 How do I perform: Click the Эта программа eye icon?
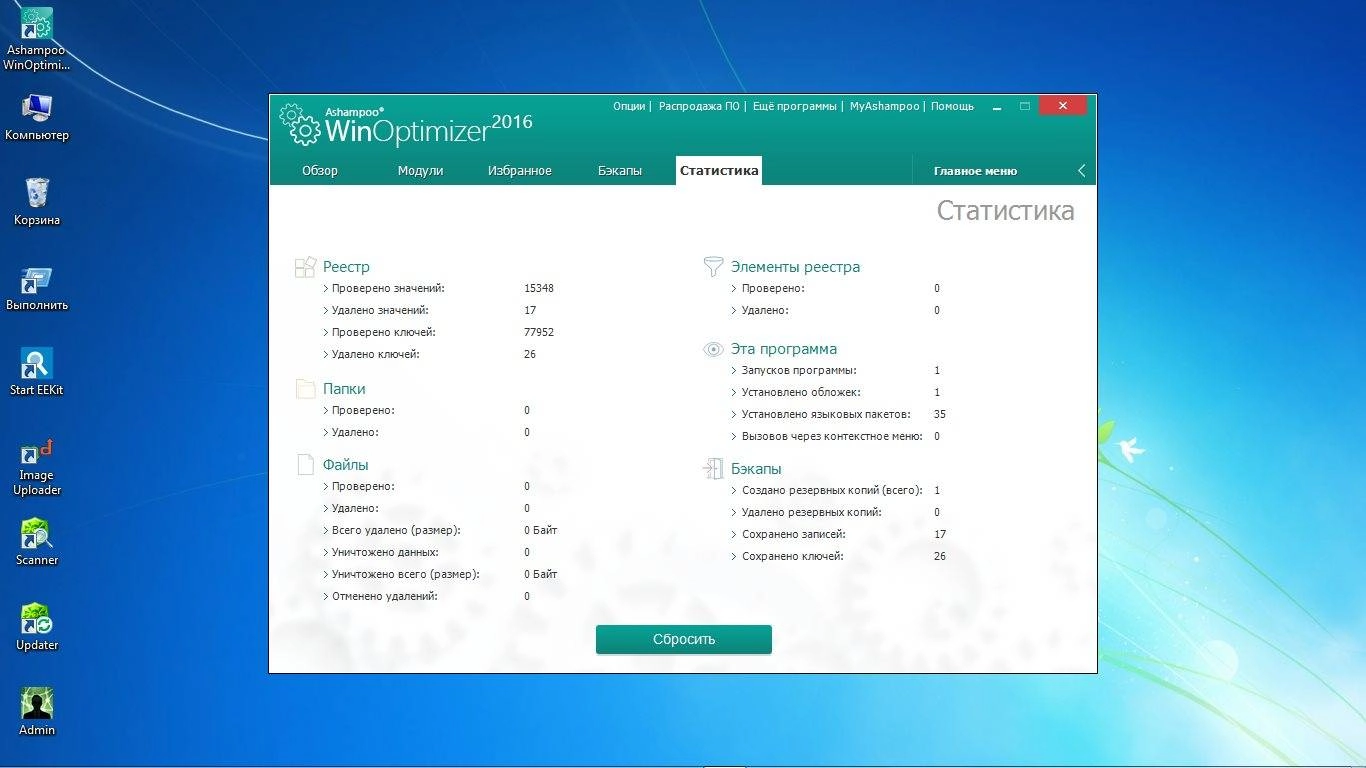click(713, 349)
